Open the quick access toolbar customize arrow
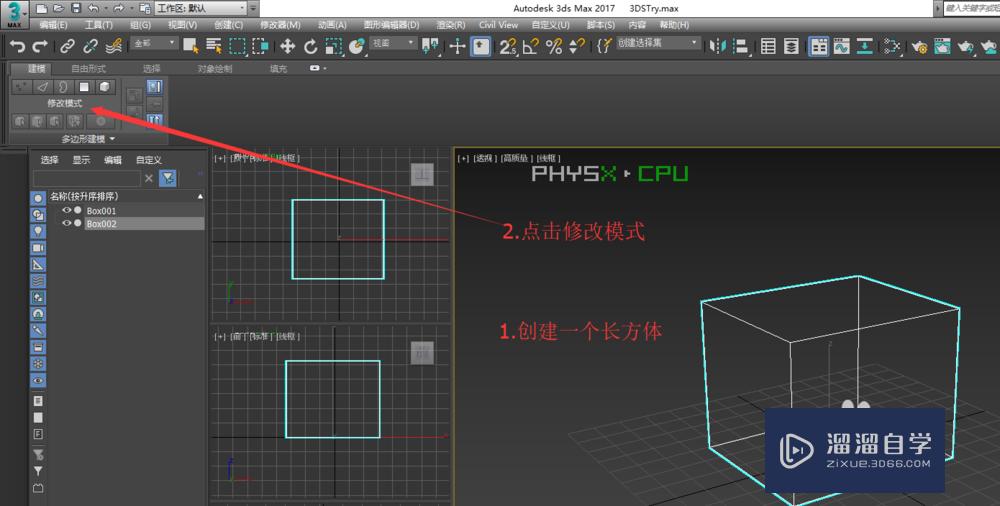Image resolution: width=1000 pixels, height=506 pixels. (253, 8)
